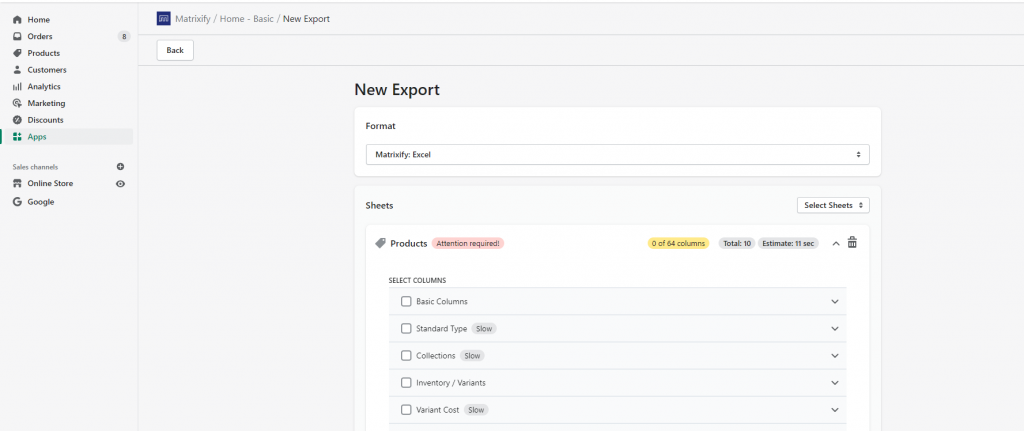Viewport: 1024px width, 431px height.
Task: Click the Products sheet title
Action: 409,244
